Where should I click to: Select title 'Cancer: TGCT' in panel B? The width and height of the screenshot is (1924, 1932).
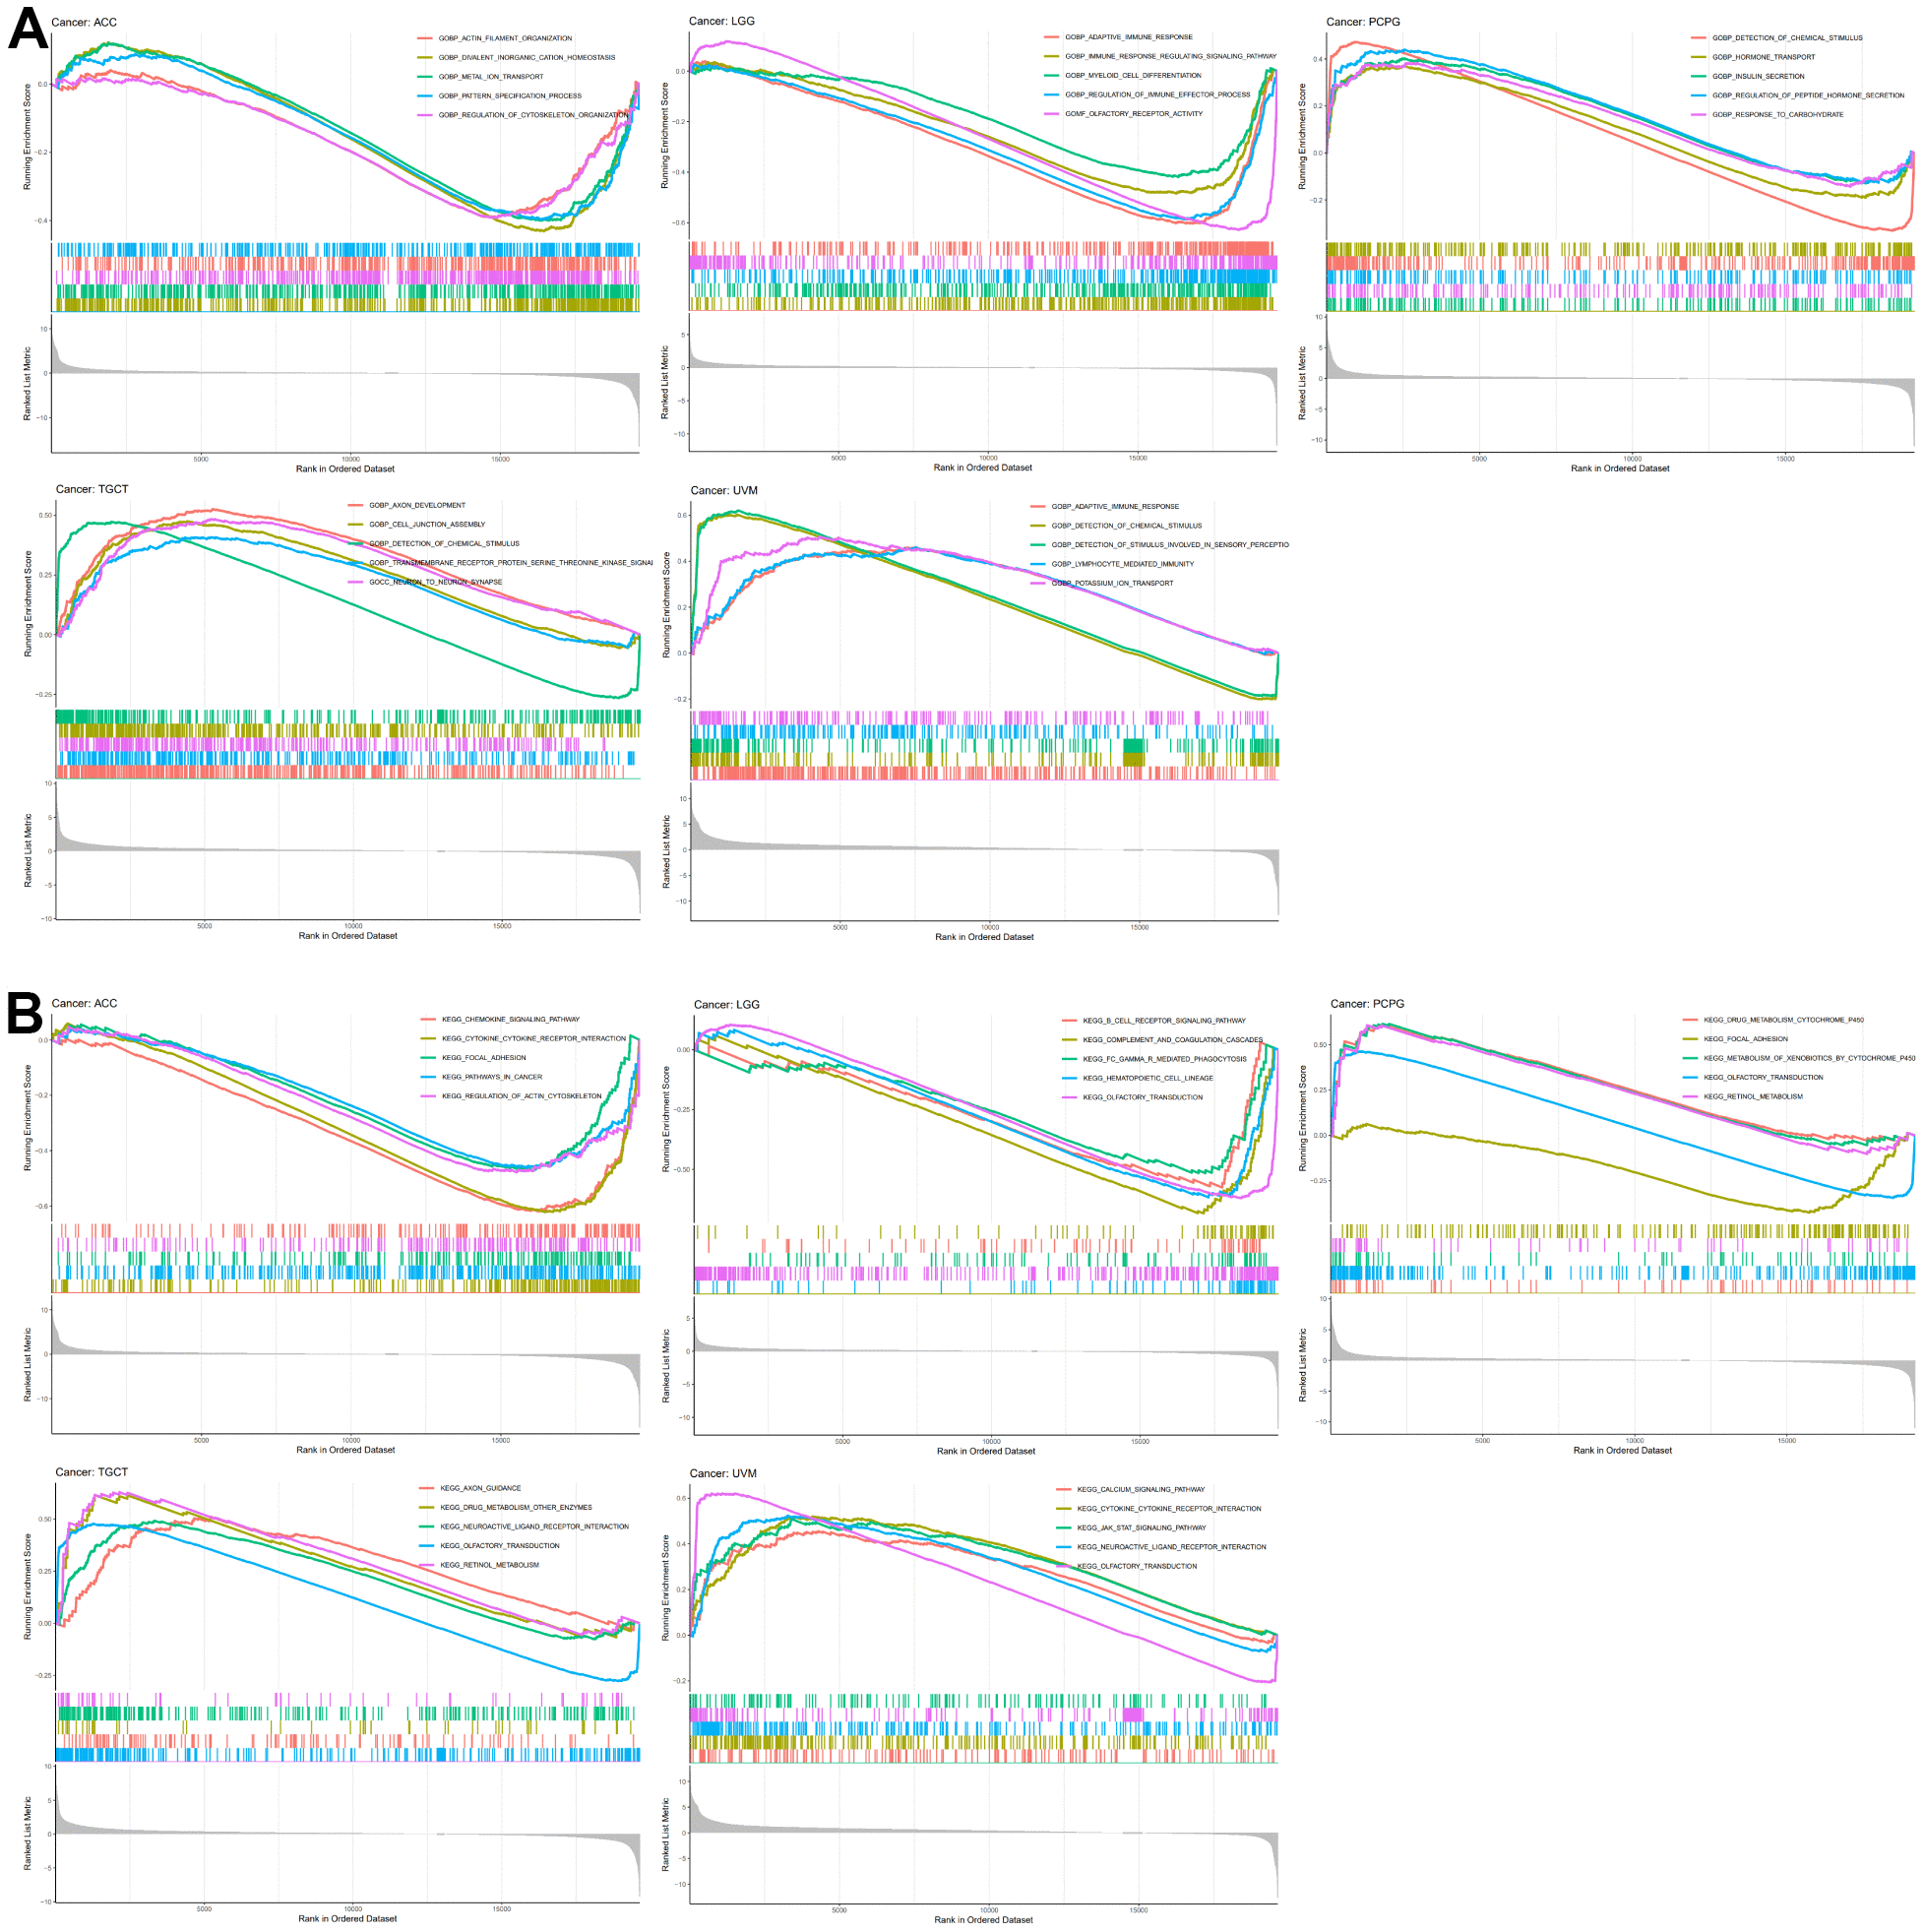(92, 1472)
